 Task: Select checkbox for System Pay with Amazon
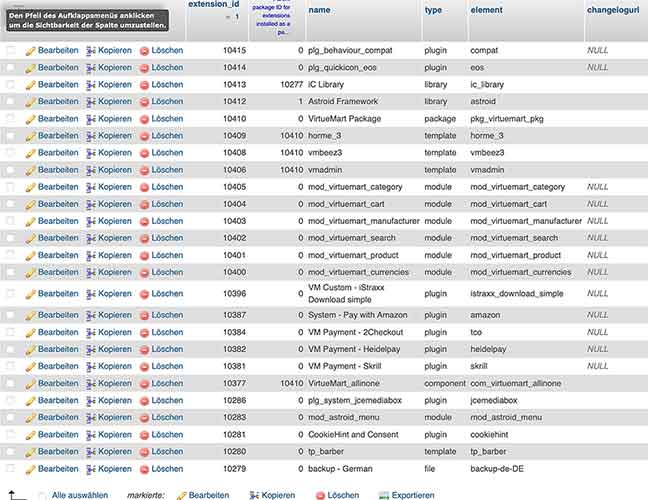click(11, 315)
